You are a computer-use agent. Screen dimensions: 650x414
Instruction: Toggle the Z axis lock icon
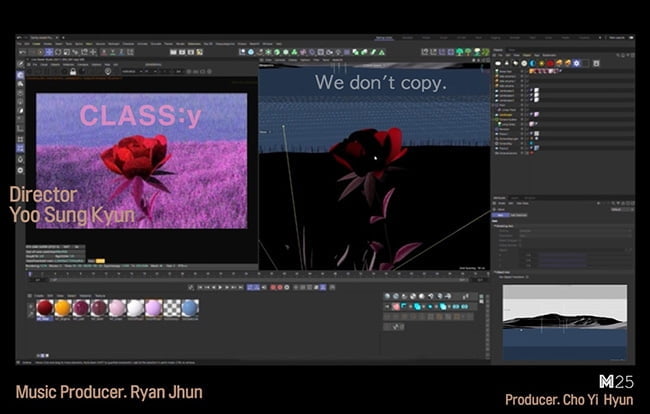[x=121, y=52]
